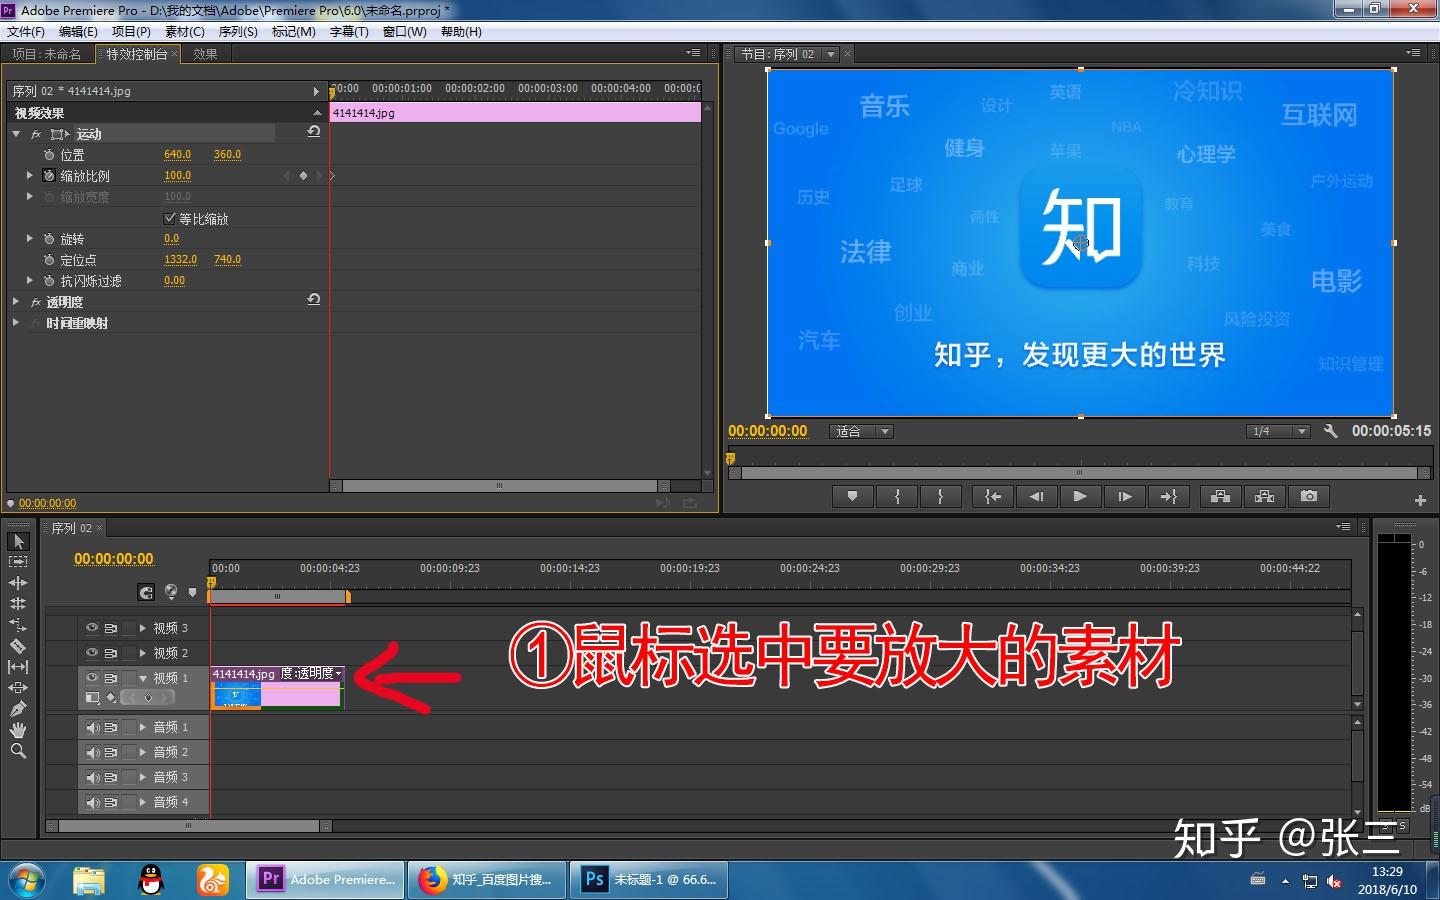Collapse the 运动 effect group

16,134
